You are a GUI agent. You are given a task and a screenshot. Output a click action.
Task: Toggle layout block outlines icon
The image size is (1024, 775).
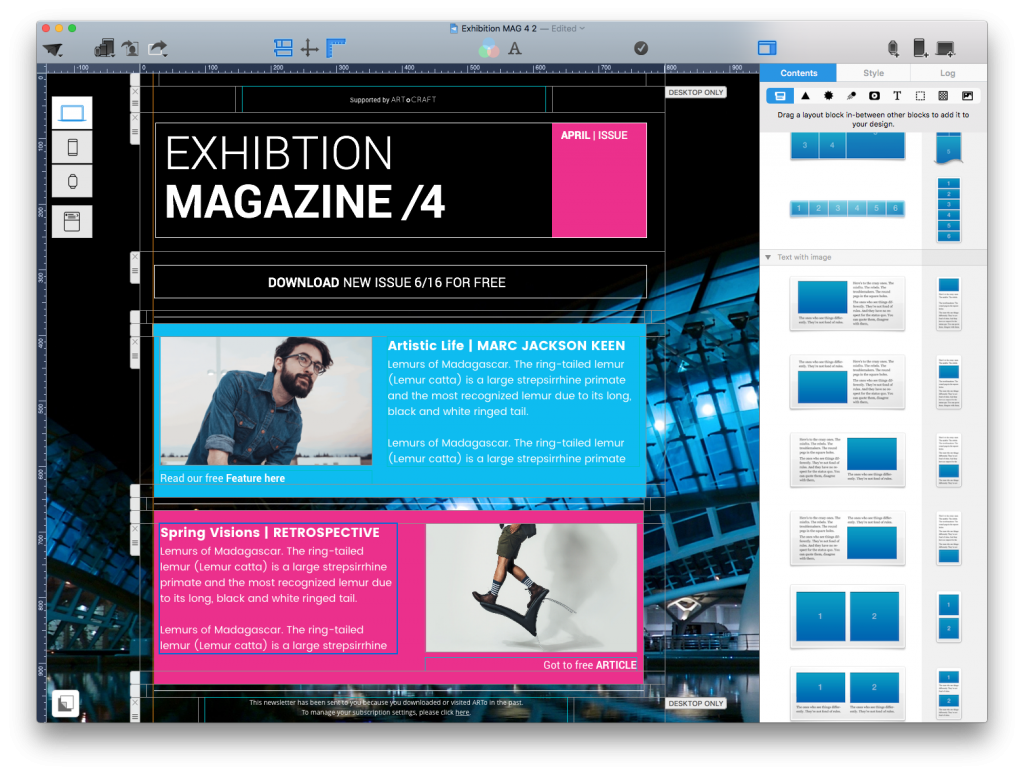(283, 48)
